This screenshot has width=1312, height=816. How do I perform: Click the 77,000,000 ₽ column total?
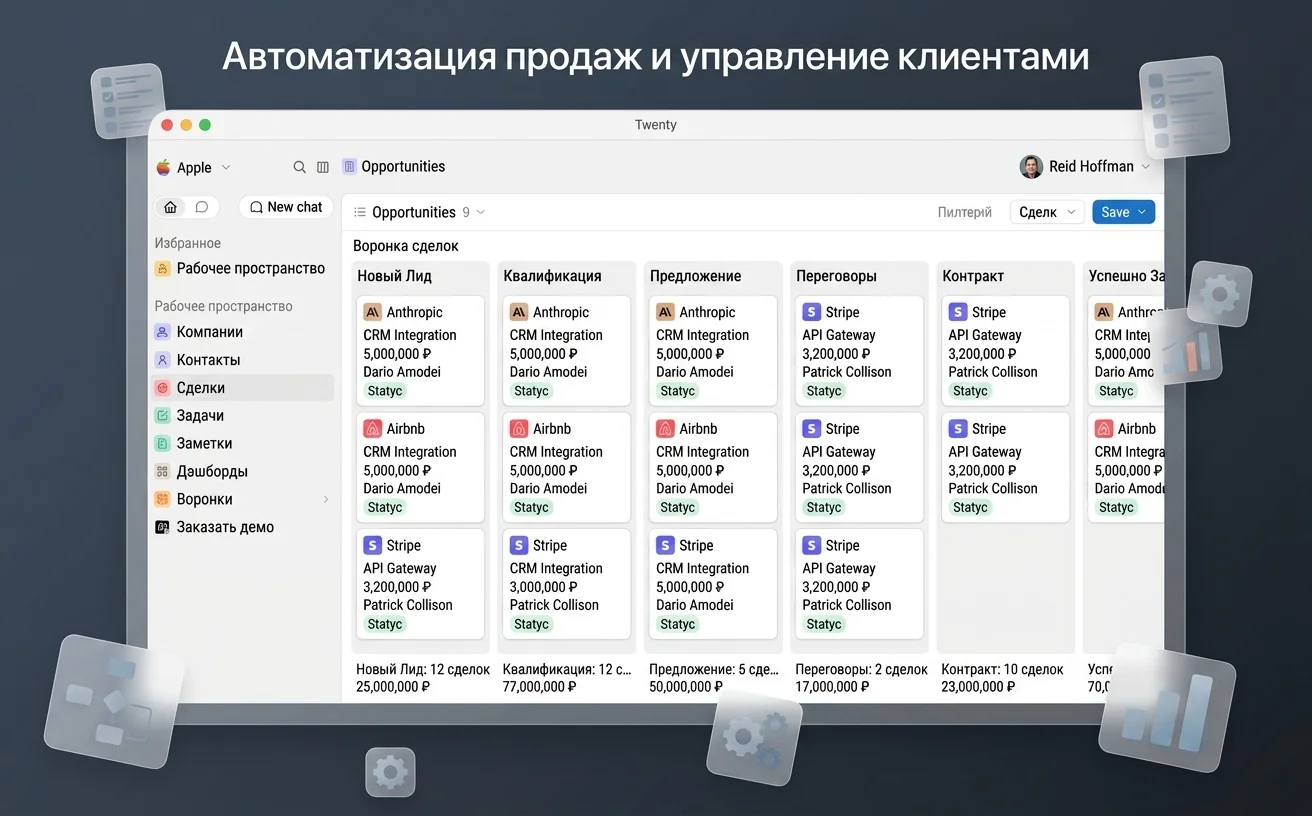coord(540,687)
